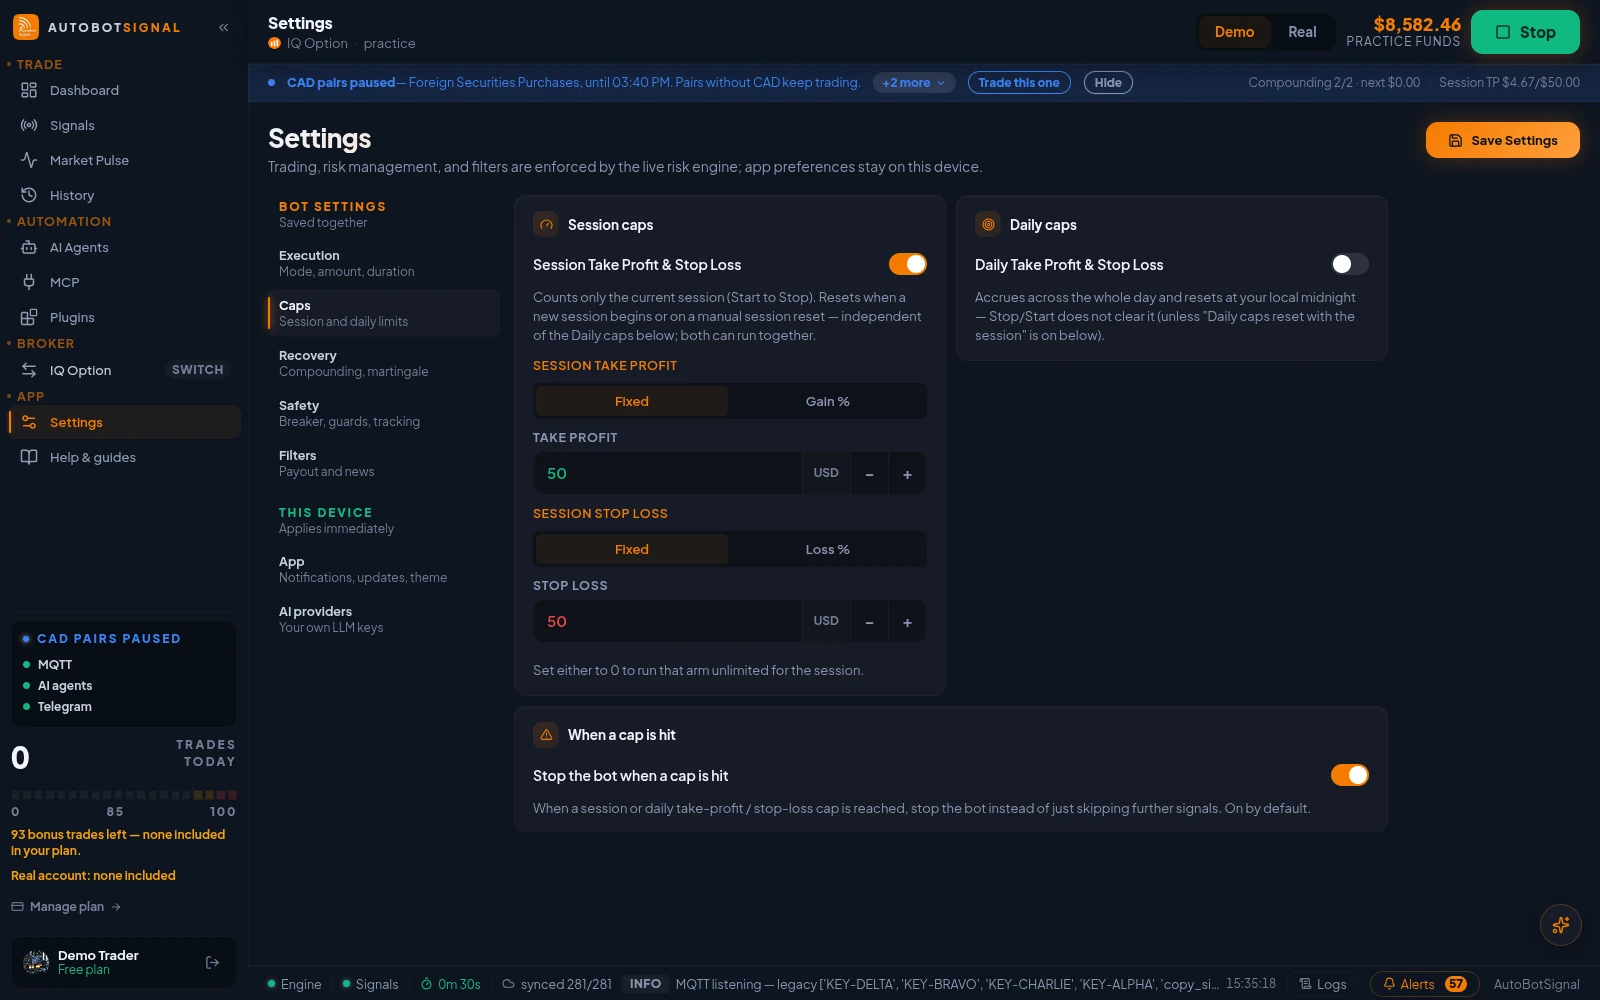
Task: Open trade History page
Action: [x=124, y=195]
